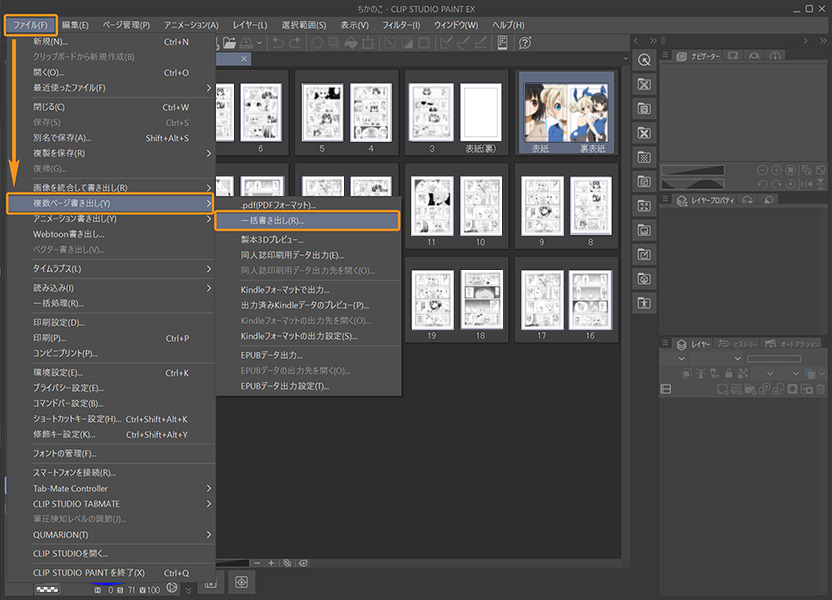
Task: Click the zoom-out minus in Navigator
Action: click(763, 169)
